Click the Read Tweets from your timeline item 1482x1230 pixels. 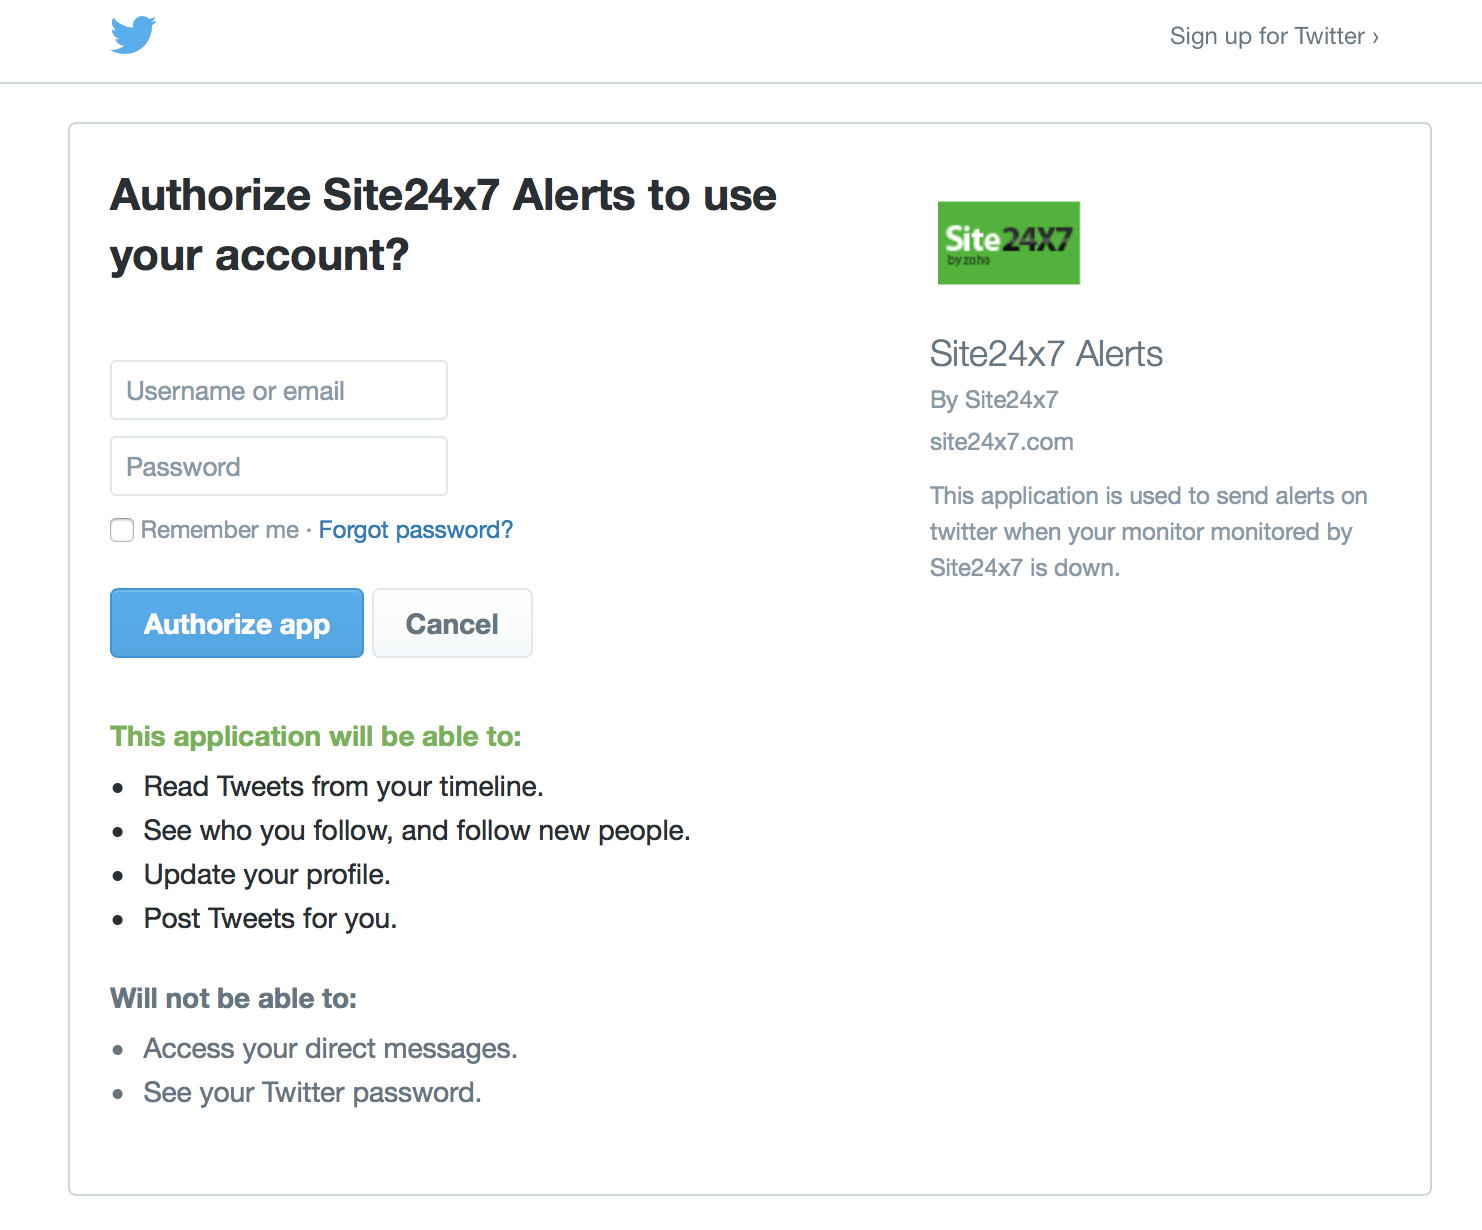343,787
